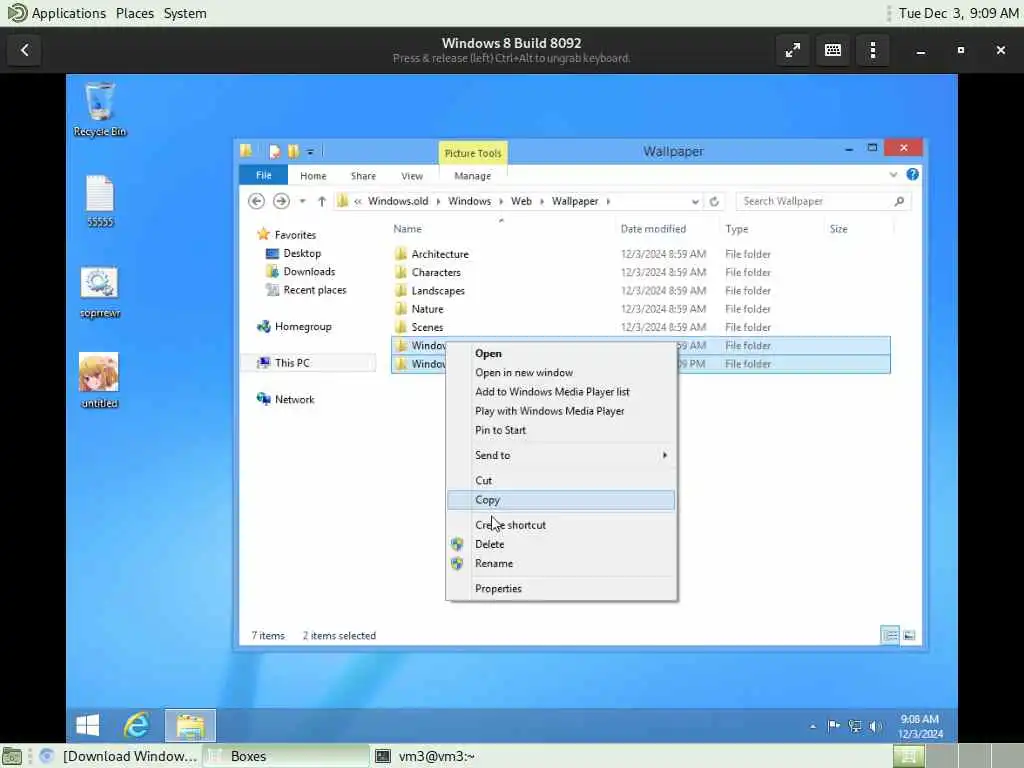Choose Create shortcut from context menu

pyautogui.click(x=561, y=525)
